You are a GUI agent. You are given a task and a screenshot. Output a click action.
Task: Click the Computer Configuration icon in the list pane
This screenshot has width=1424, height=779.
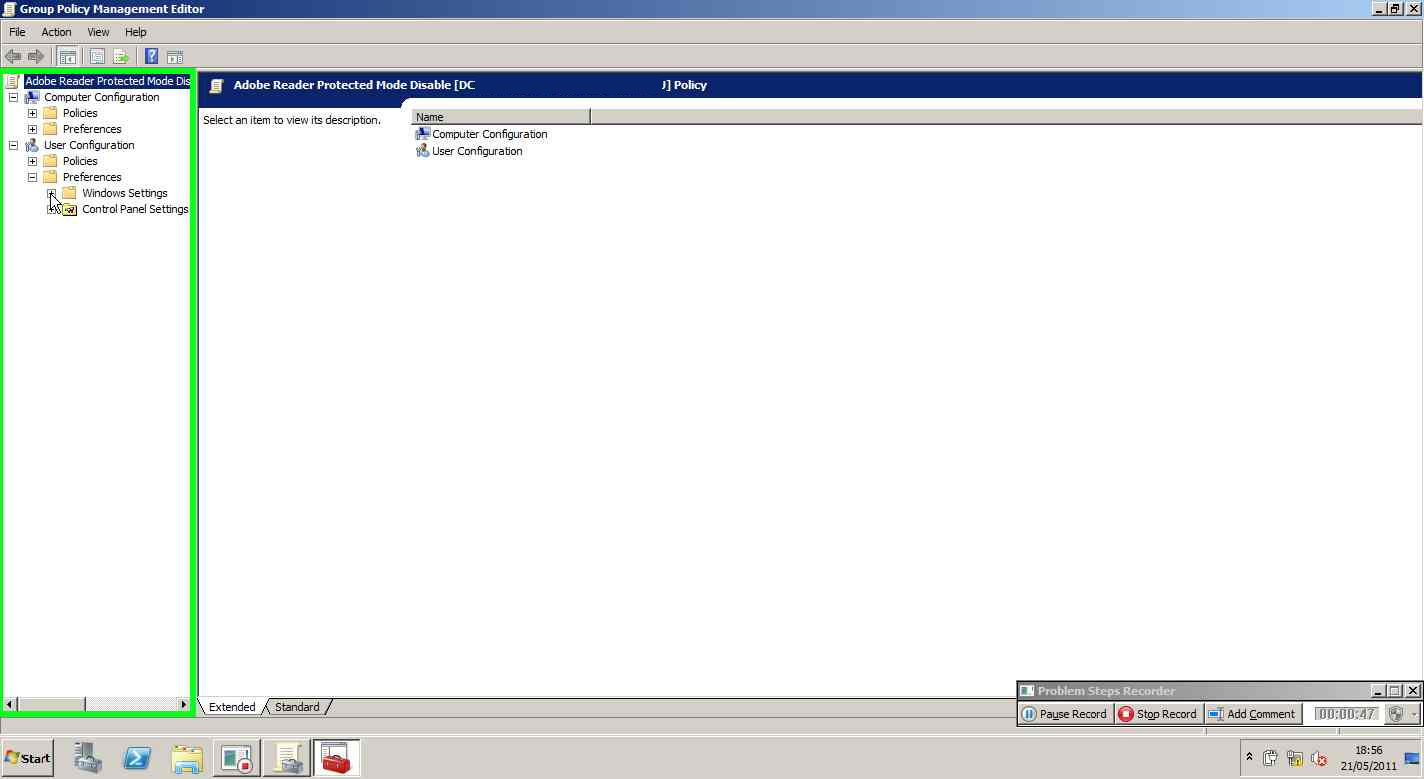coord(422,134)
